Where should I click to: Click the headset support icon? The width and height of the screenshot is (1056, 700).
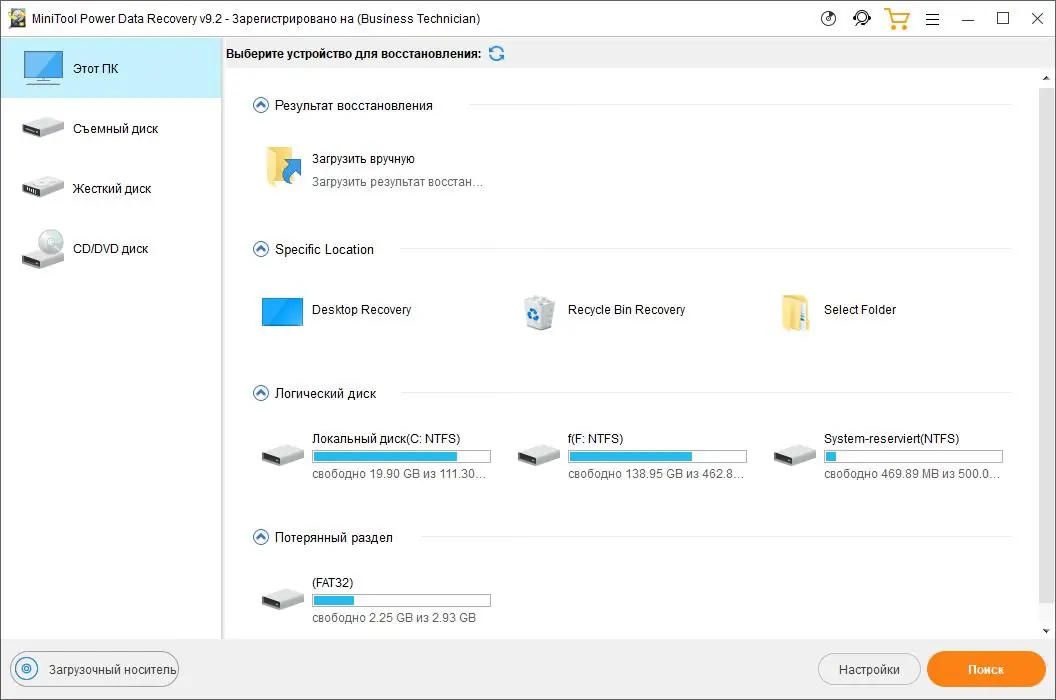tap(862, 18)
